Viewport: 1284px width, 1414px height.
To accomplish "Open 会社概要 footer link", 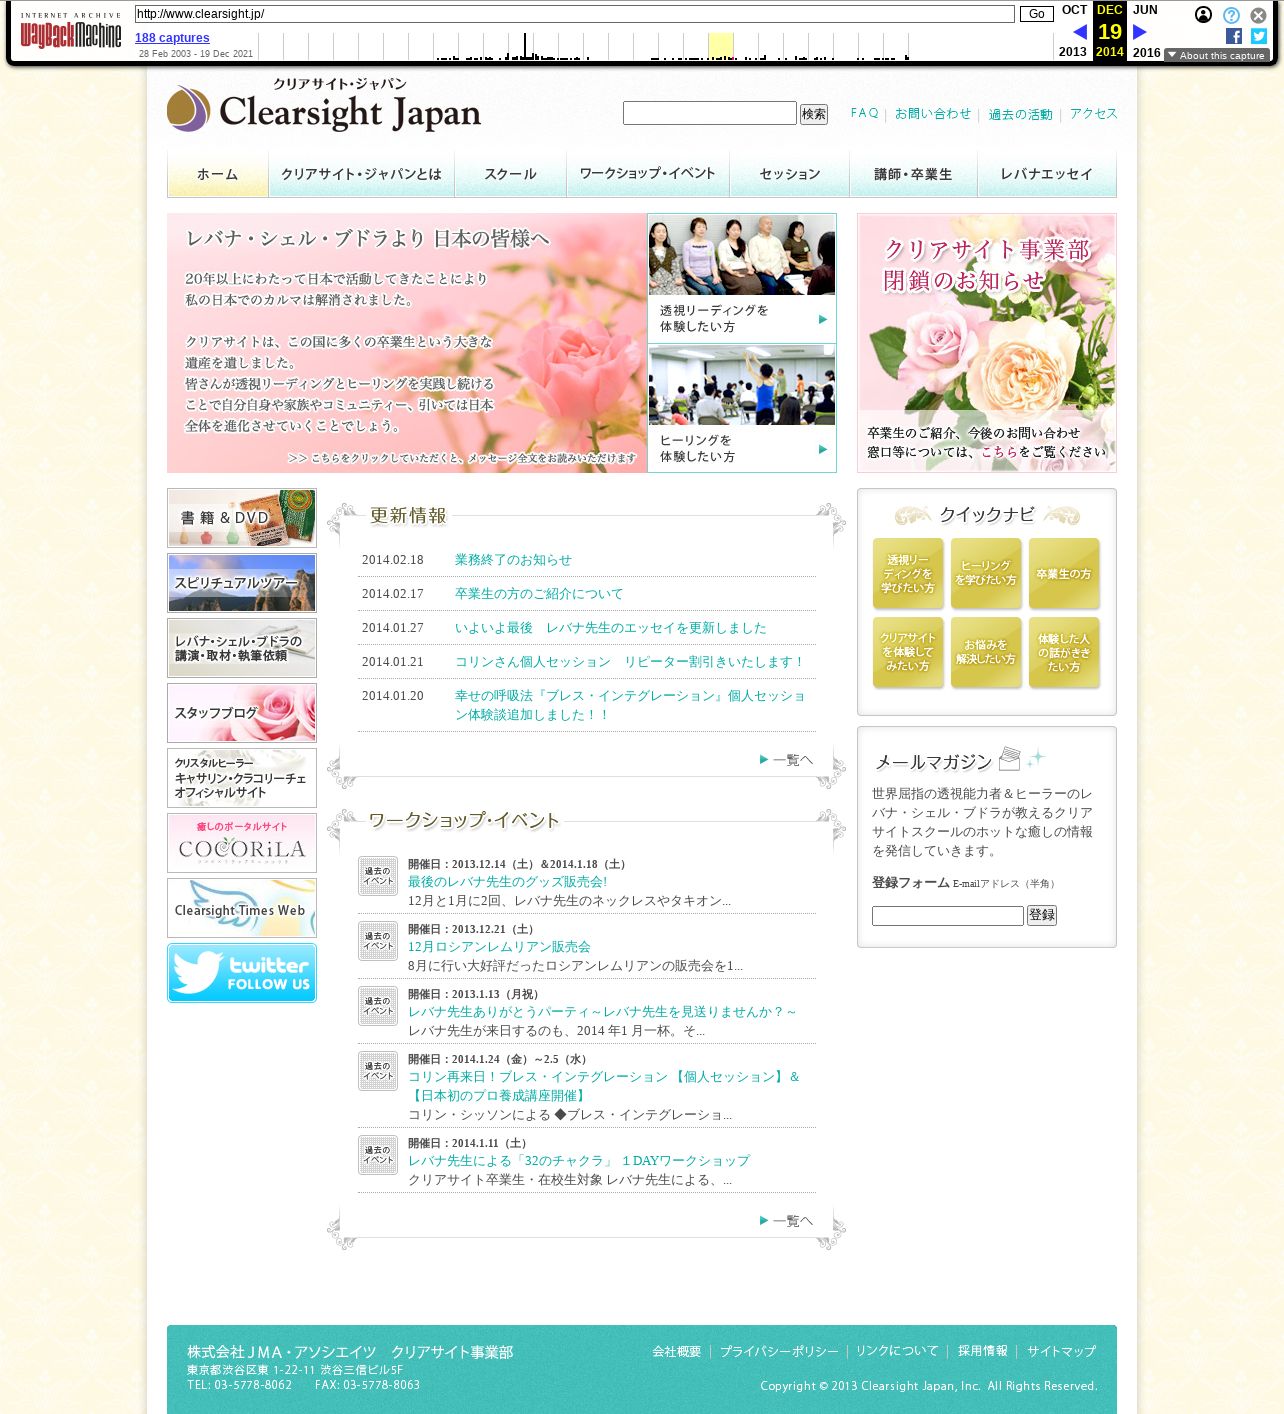I will coord(677,1351).
